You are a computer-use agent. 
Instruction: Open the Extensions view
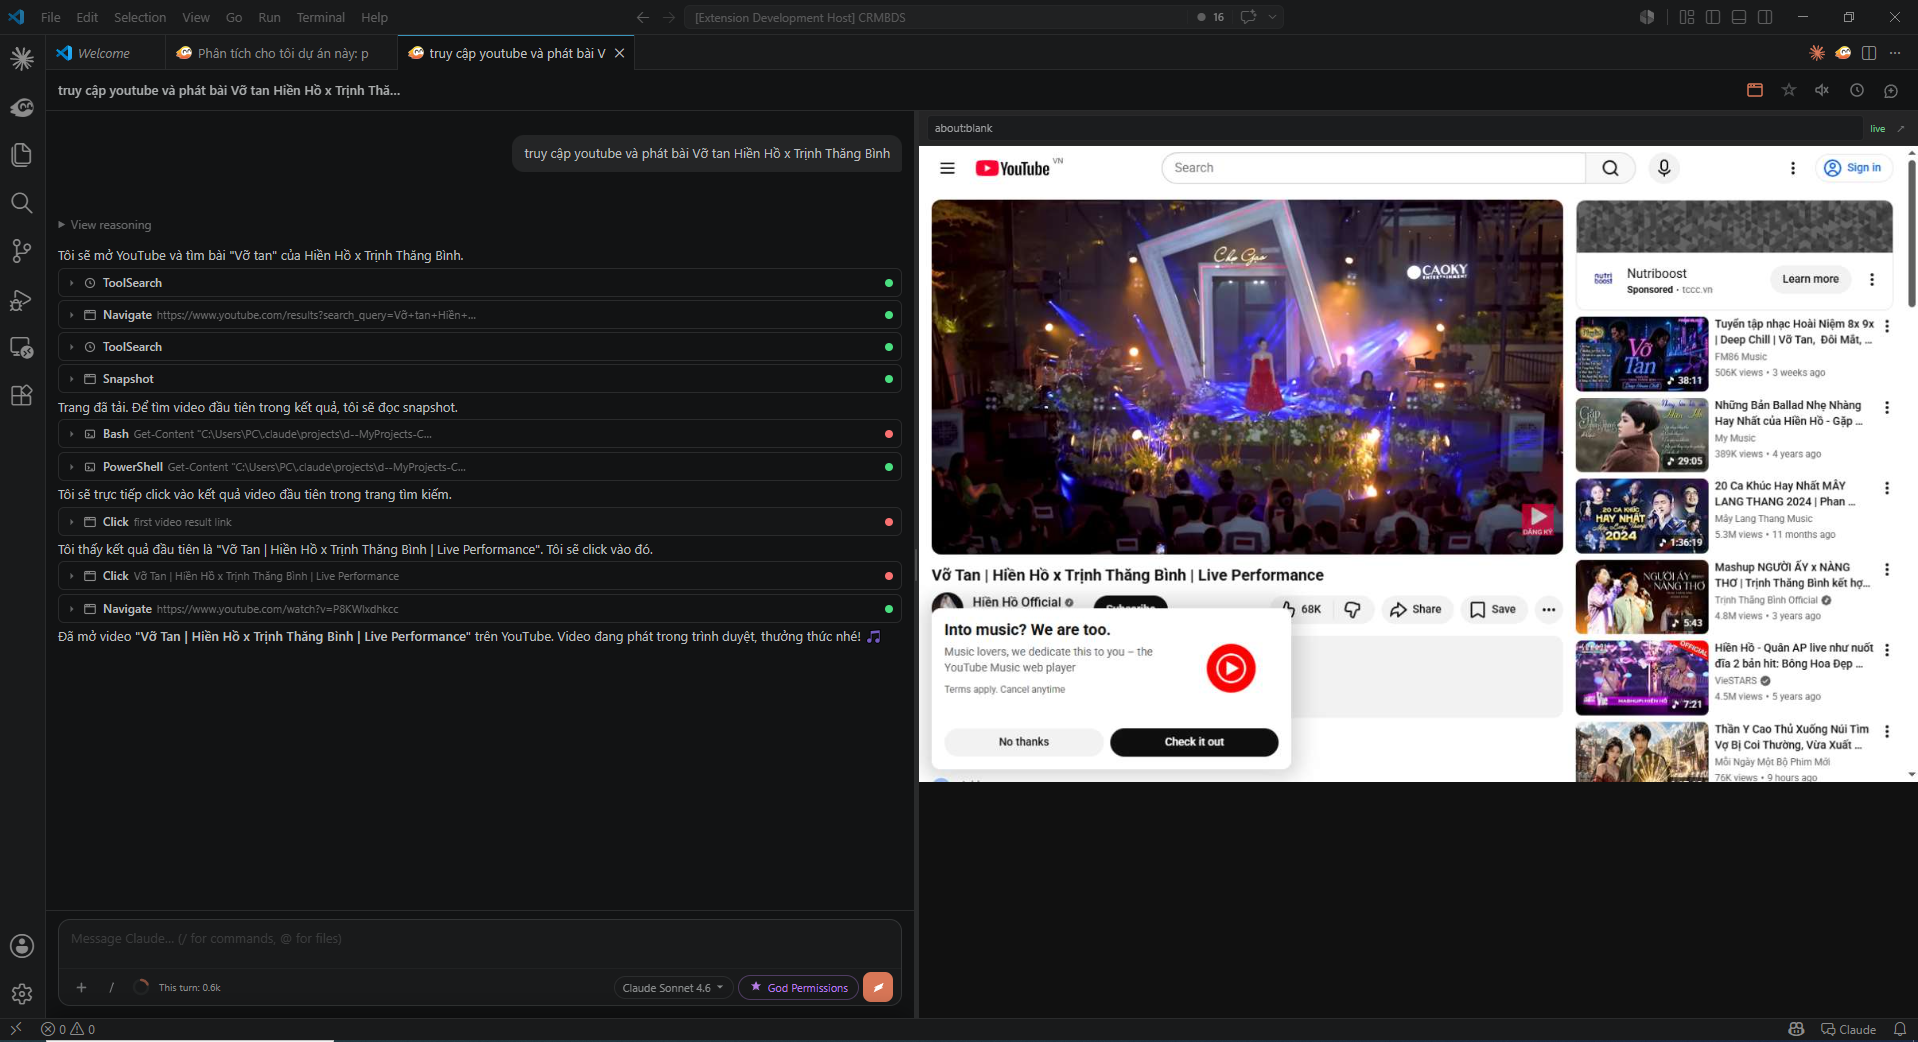click(x=22, y=395)
